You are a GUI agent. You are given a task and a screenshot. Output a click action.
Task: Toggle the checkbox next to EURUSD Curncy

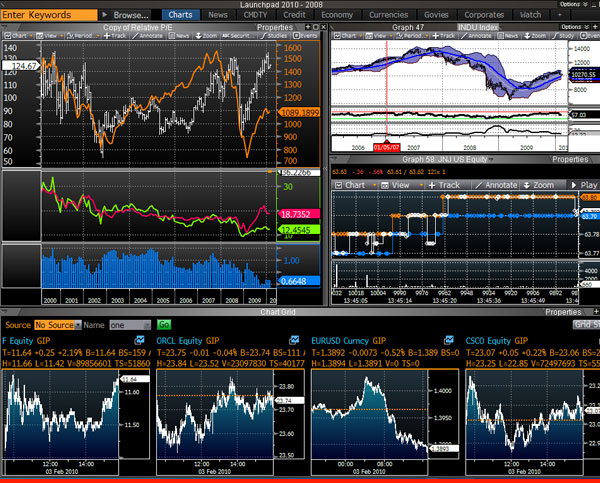coord(449,341)
